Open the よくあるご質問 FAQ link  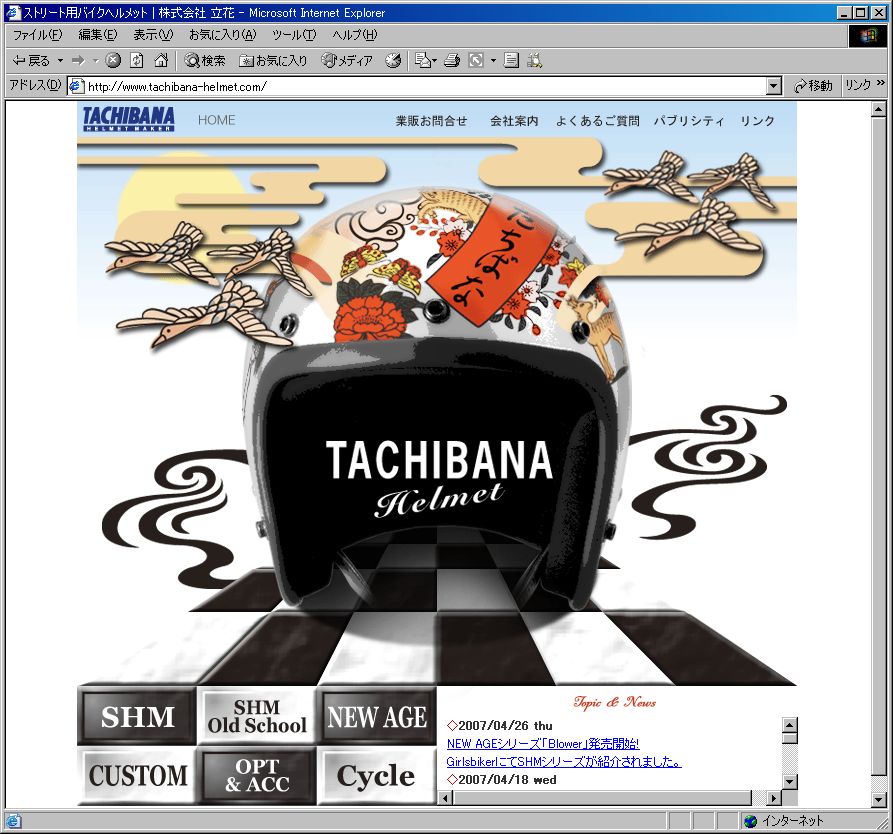597,121
